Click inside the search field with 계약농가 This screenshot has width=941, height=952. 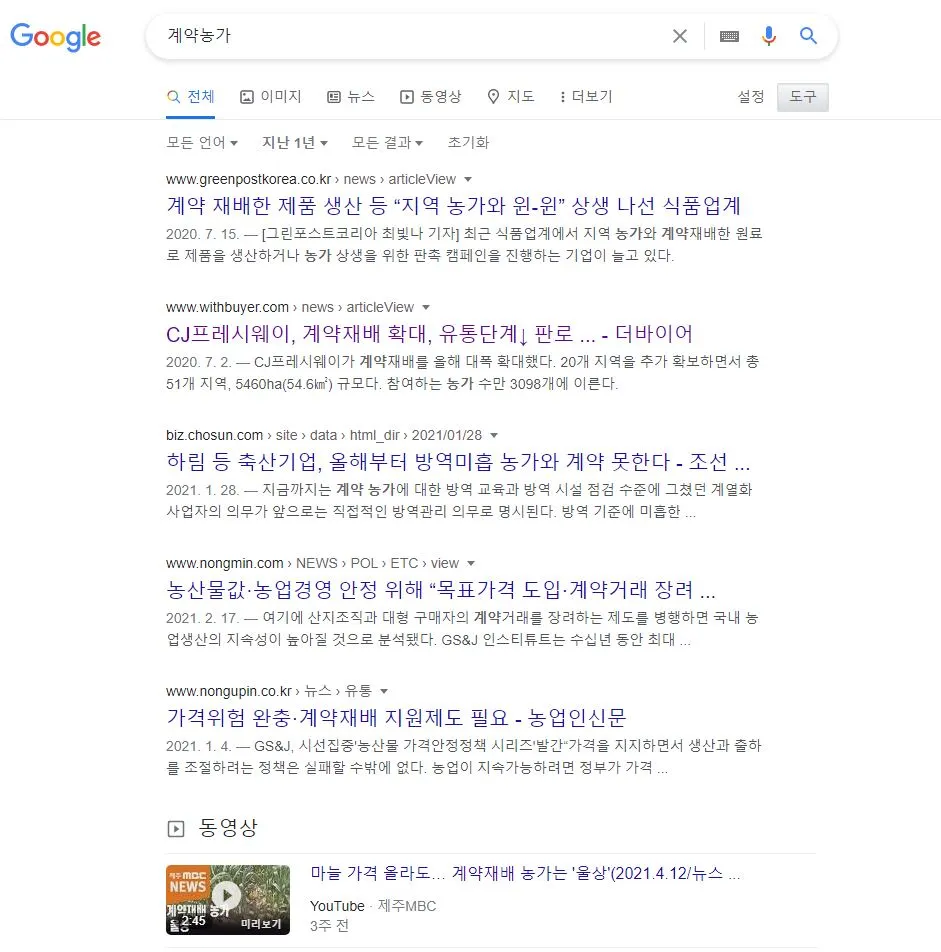413,36
